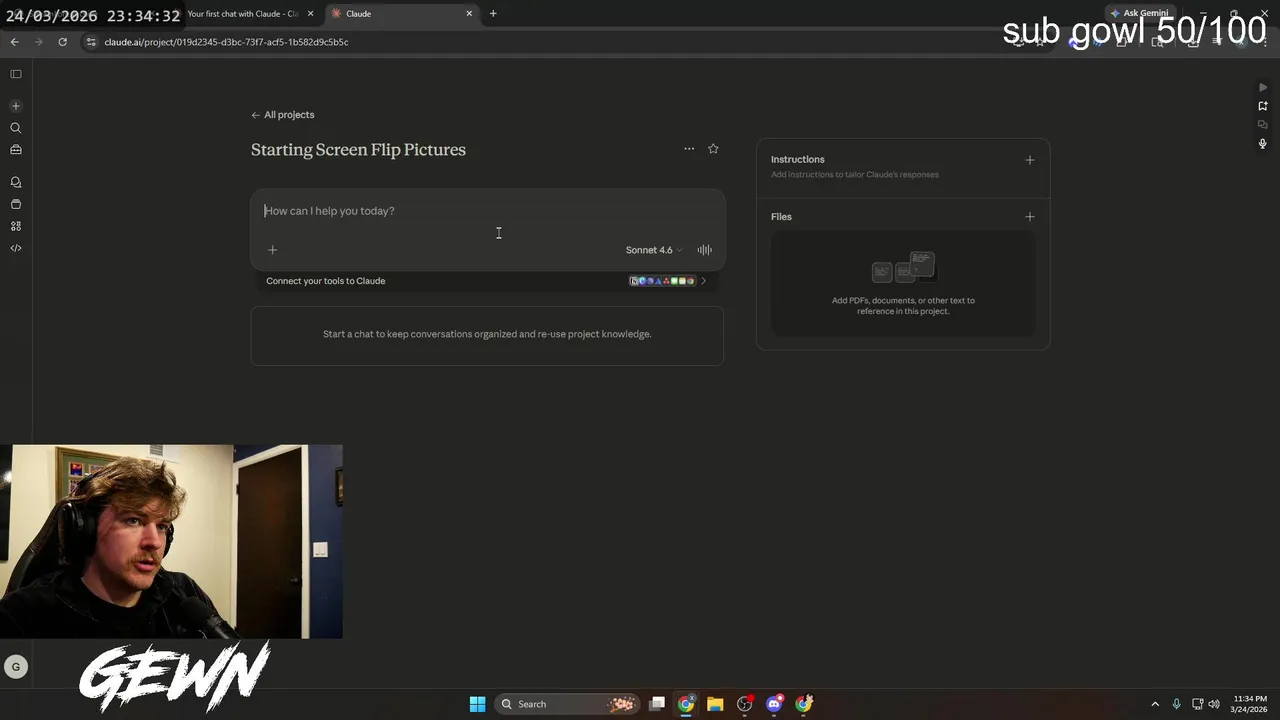Open the volume control in system tray
The height and width of the screenshot is (720, 1280).
(1214, 704)
